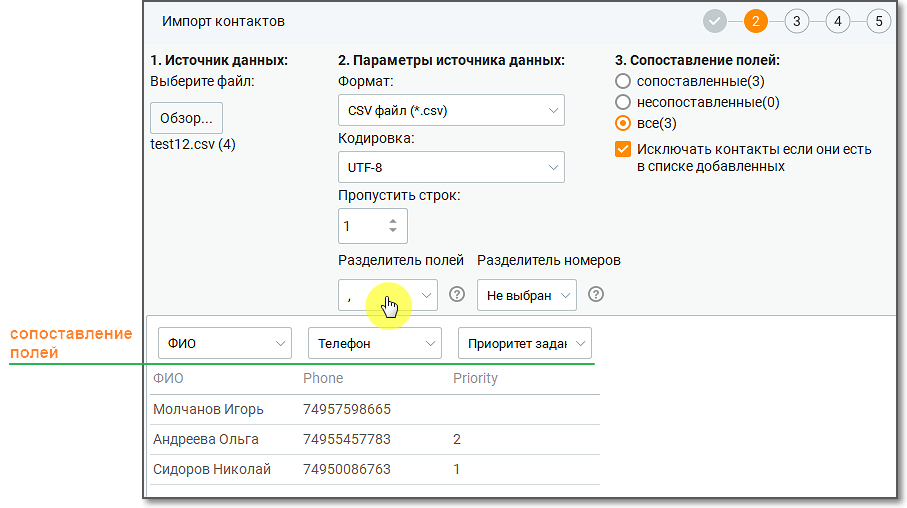The height and width of the screenshot is (508, 907).
Task: Open the Приоритет задачи mapping dropdown
Action: (x=525, y=343)
